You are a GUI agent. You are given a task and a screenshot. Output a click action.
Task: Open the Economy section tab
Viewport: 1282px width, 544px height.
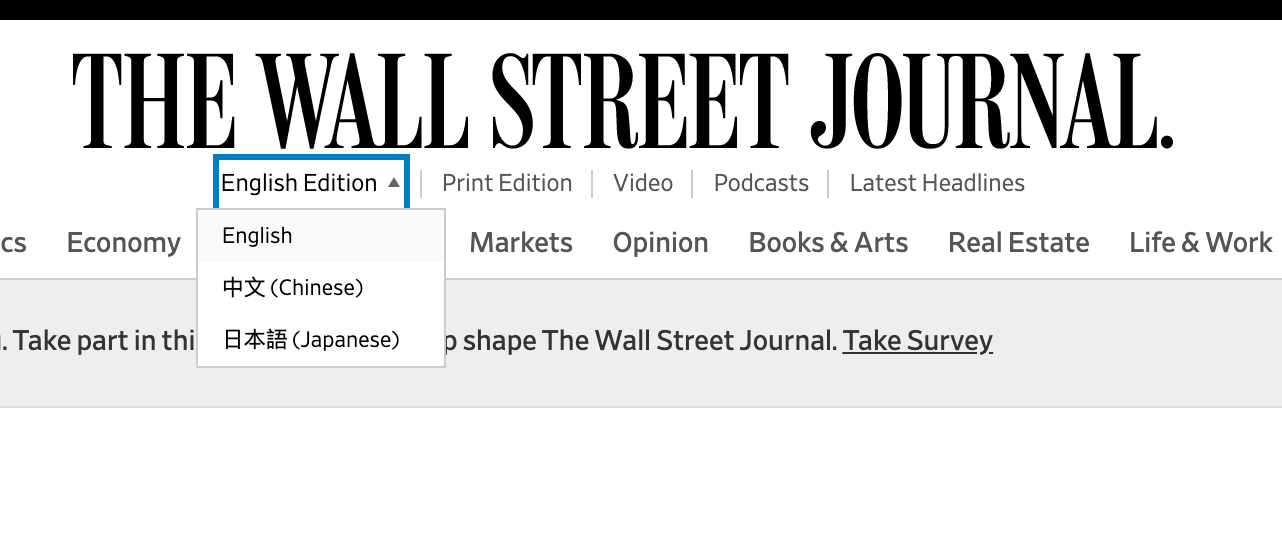[x=124, y=243]
